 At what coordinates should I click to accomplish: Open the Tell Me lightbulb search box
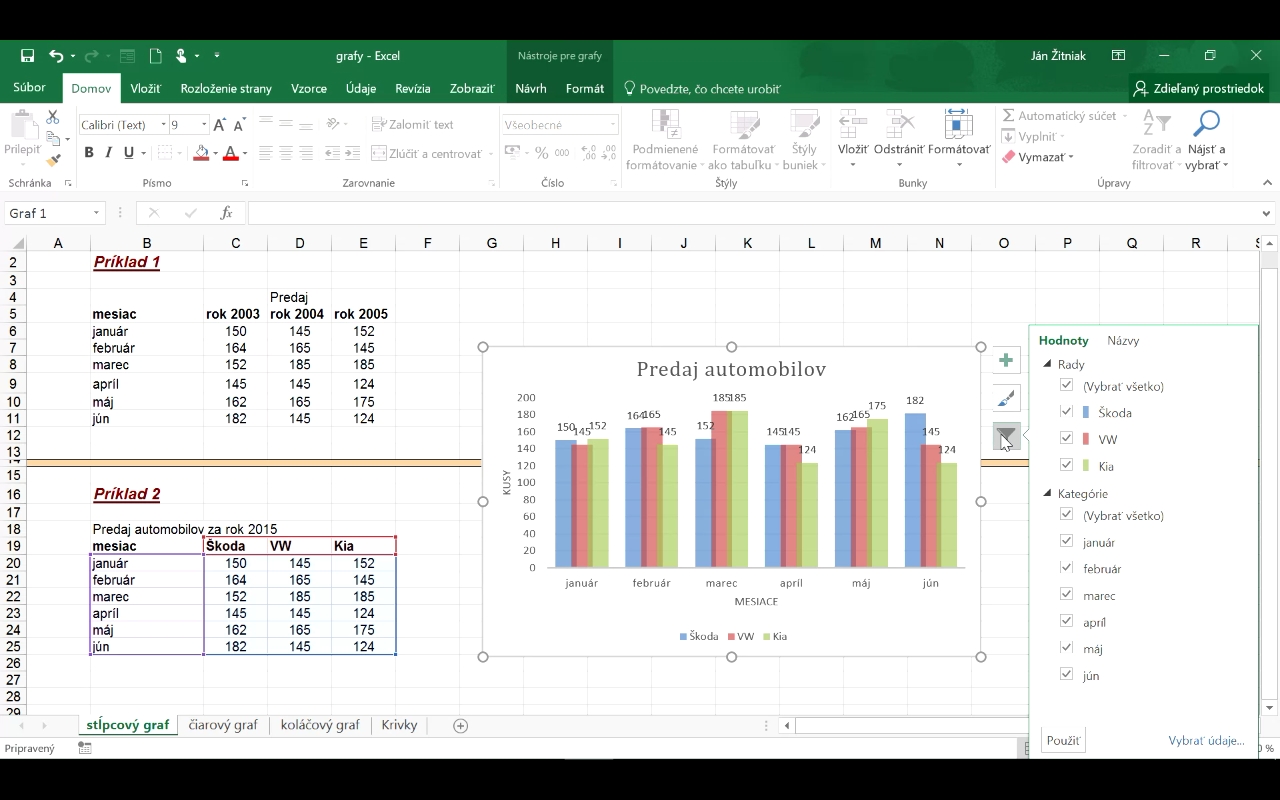pos(702,88)
